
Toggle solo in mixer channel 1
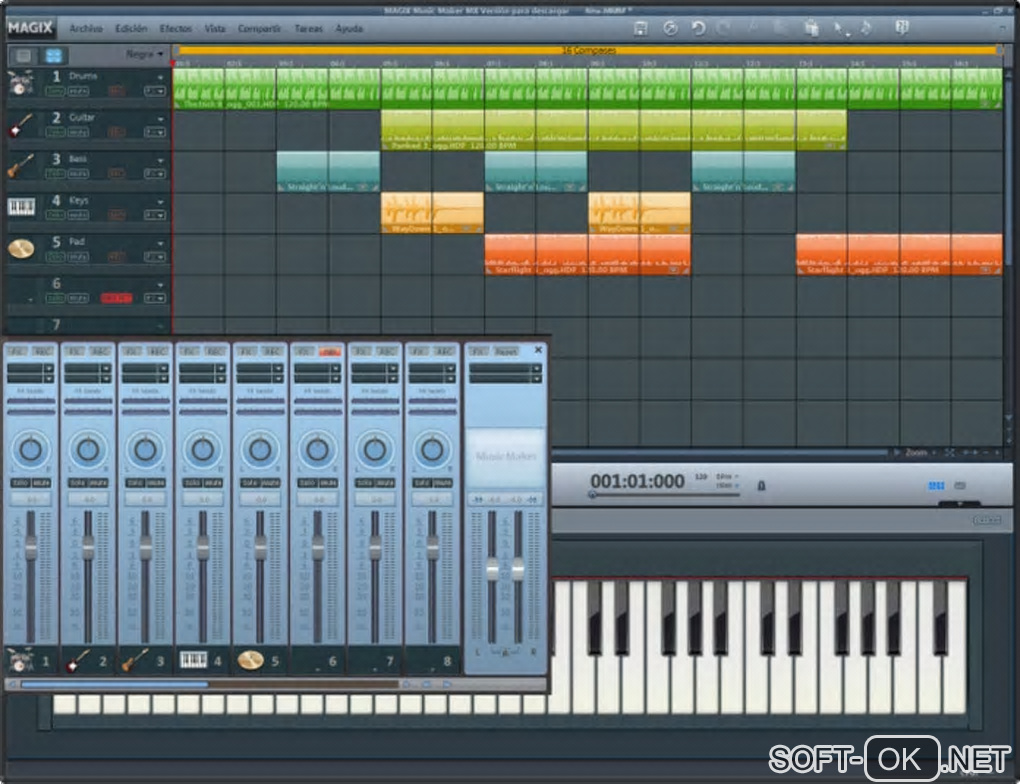point(20,483)
